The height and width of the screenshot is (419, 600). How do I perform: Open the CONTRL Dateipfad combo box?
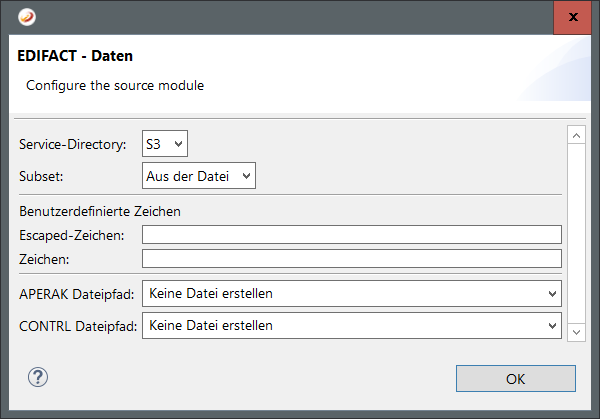[352, 325]
